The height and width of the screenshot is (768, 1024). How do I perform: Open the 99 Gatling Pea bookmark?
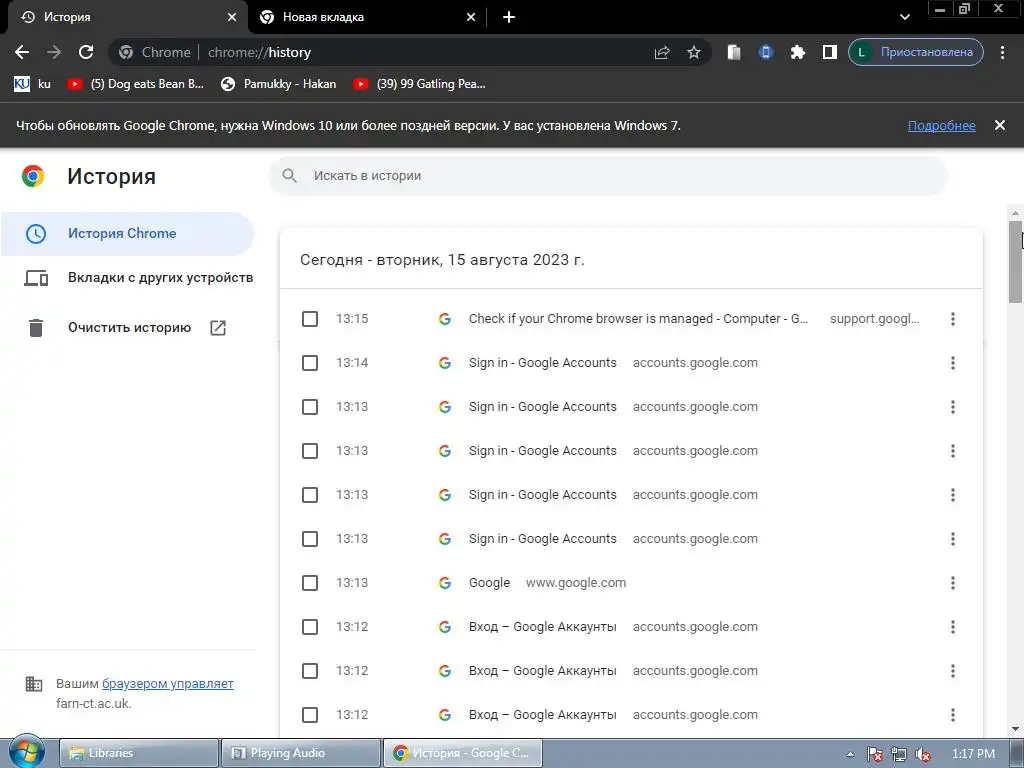pos(419,84)
